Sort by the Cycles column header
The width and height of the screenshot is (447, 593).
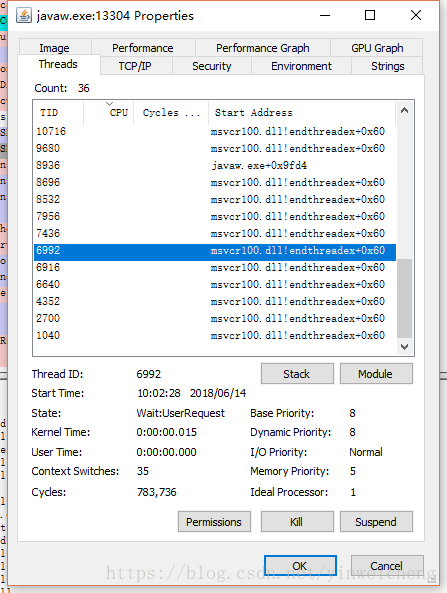171,113
